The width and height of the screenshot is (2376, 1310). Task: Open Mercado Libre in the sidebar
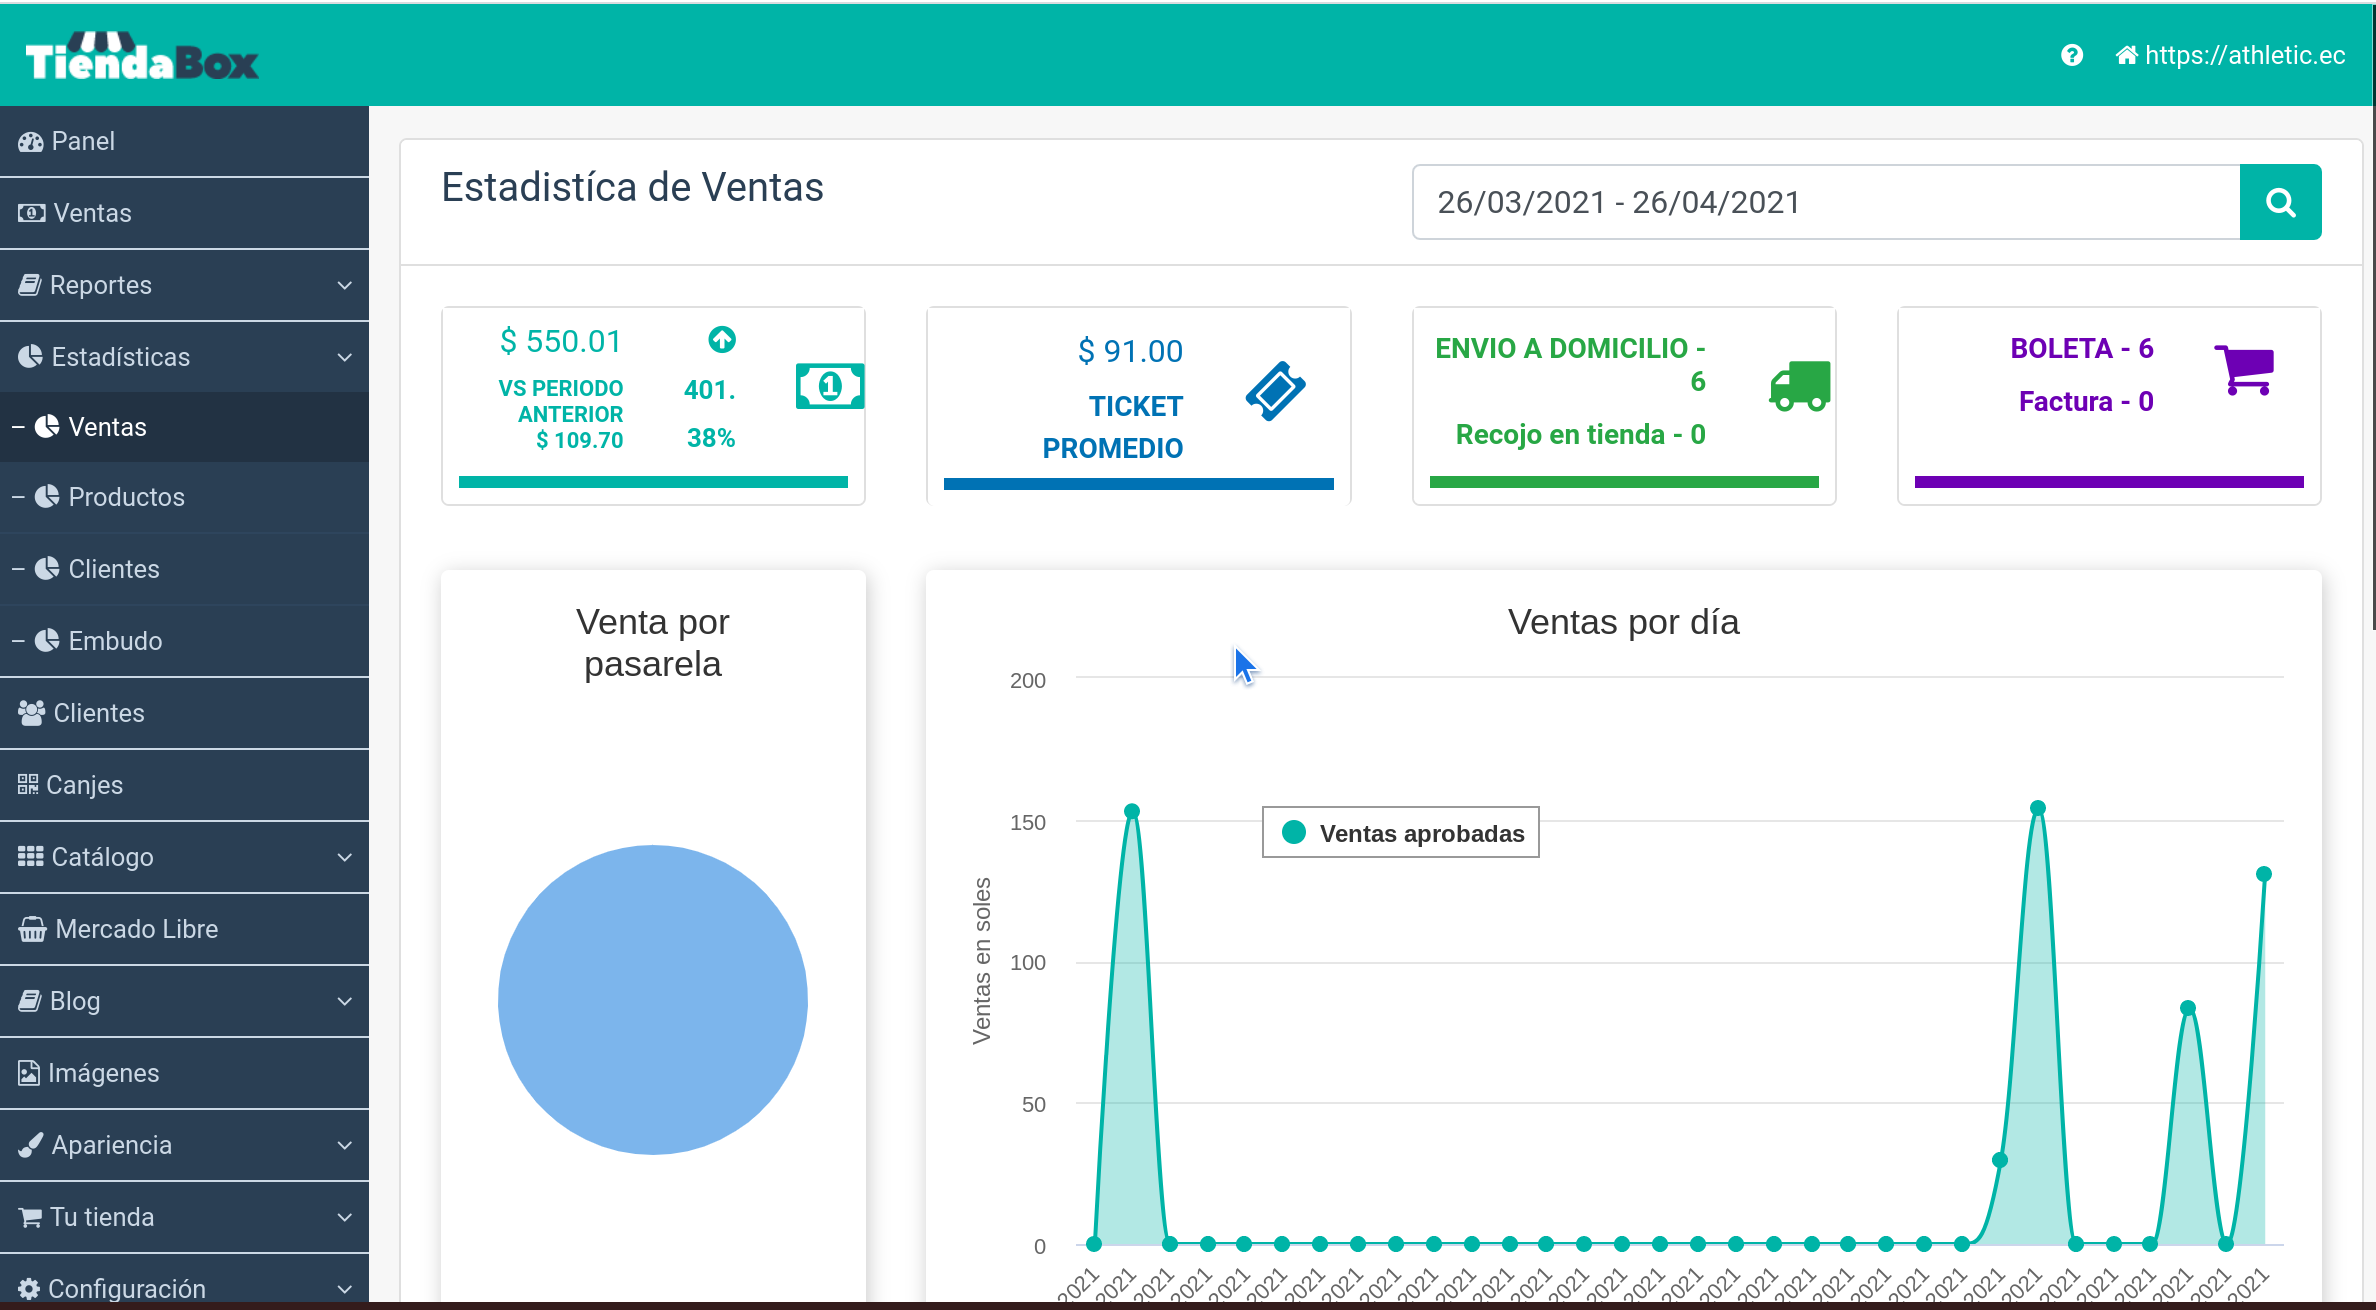click(136, 929)
